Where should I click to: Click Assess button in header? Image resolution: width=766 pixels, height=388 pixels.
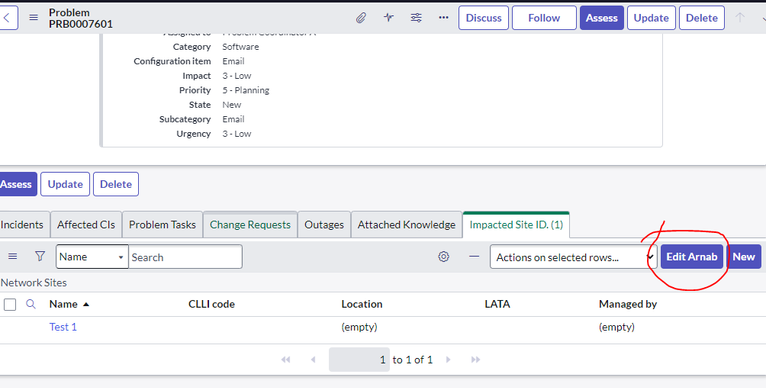click(x=602, y=18)
